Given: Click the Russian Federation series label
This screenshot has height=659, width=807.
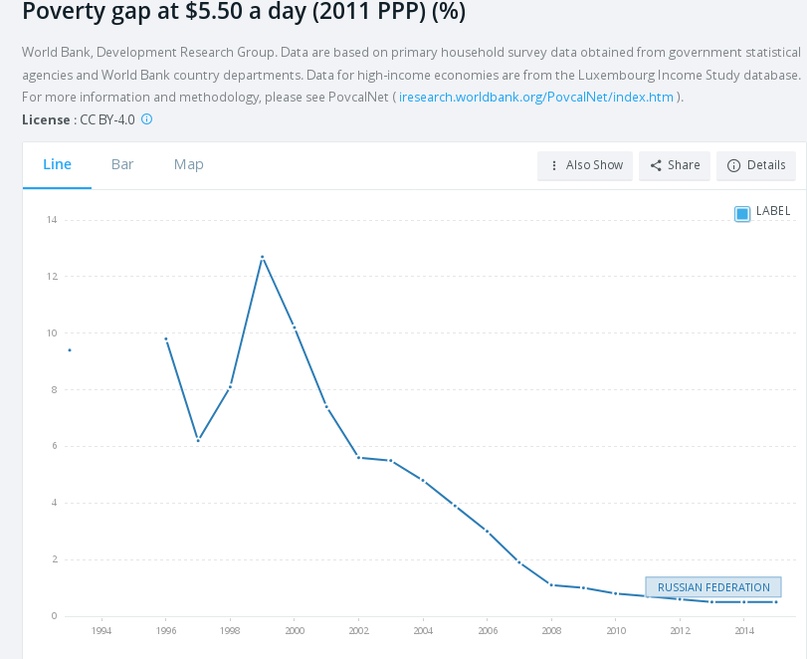Looking at the screenshot, I should [713, 587].
